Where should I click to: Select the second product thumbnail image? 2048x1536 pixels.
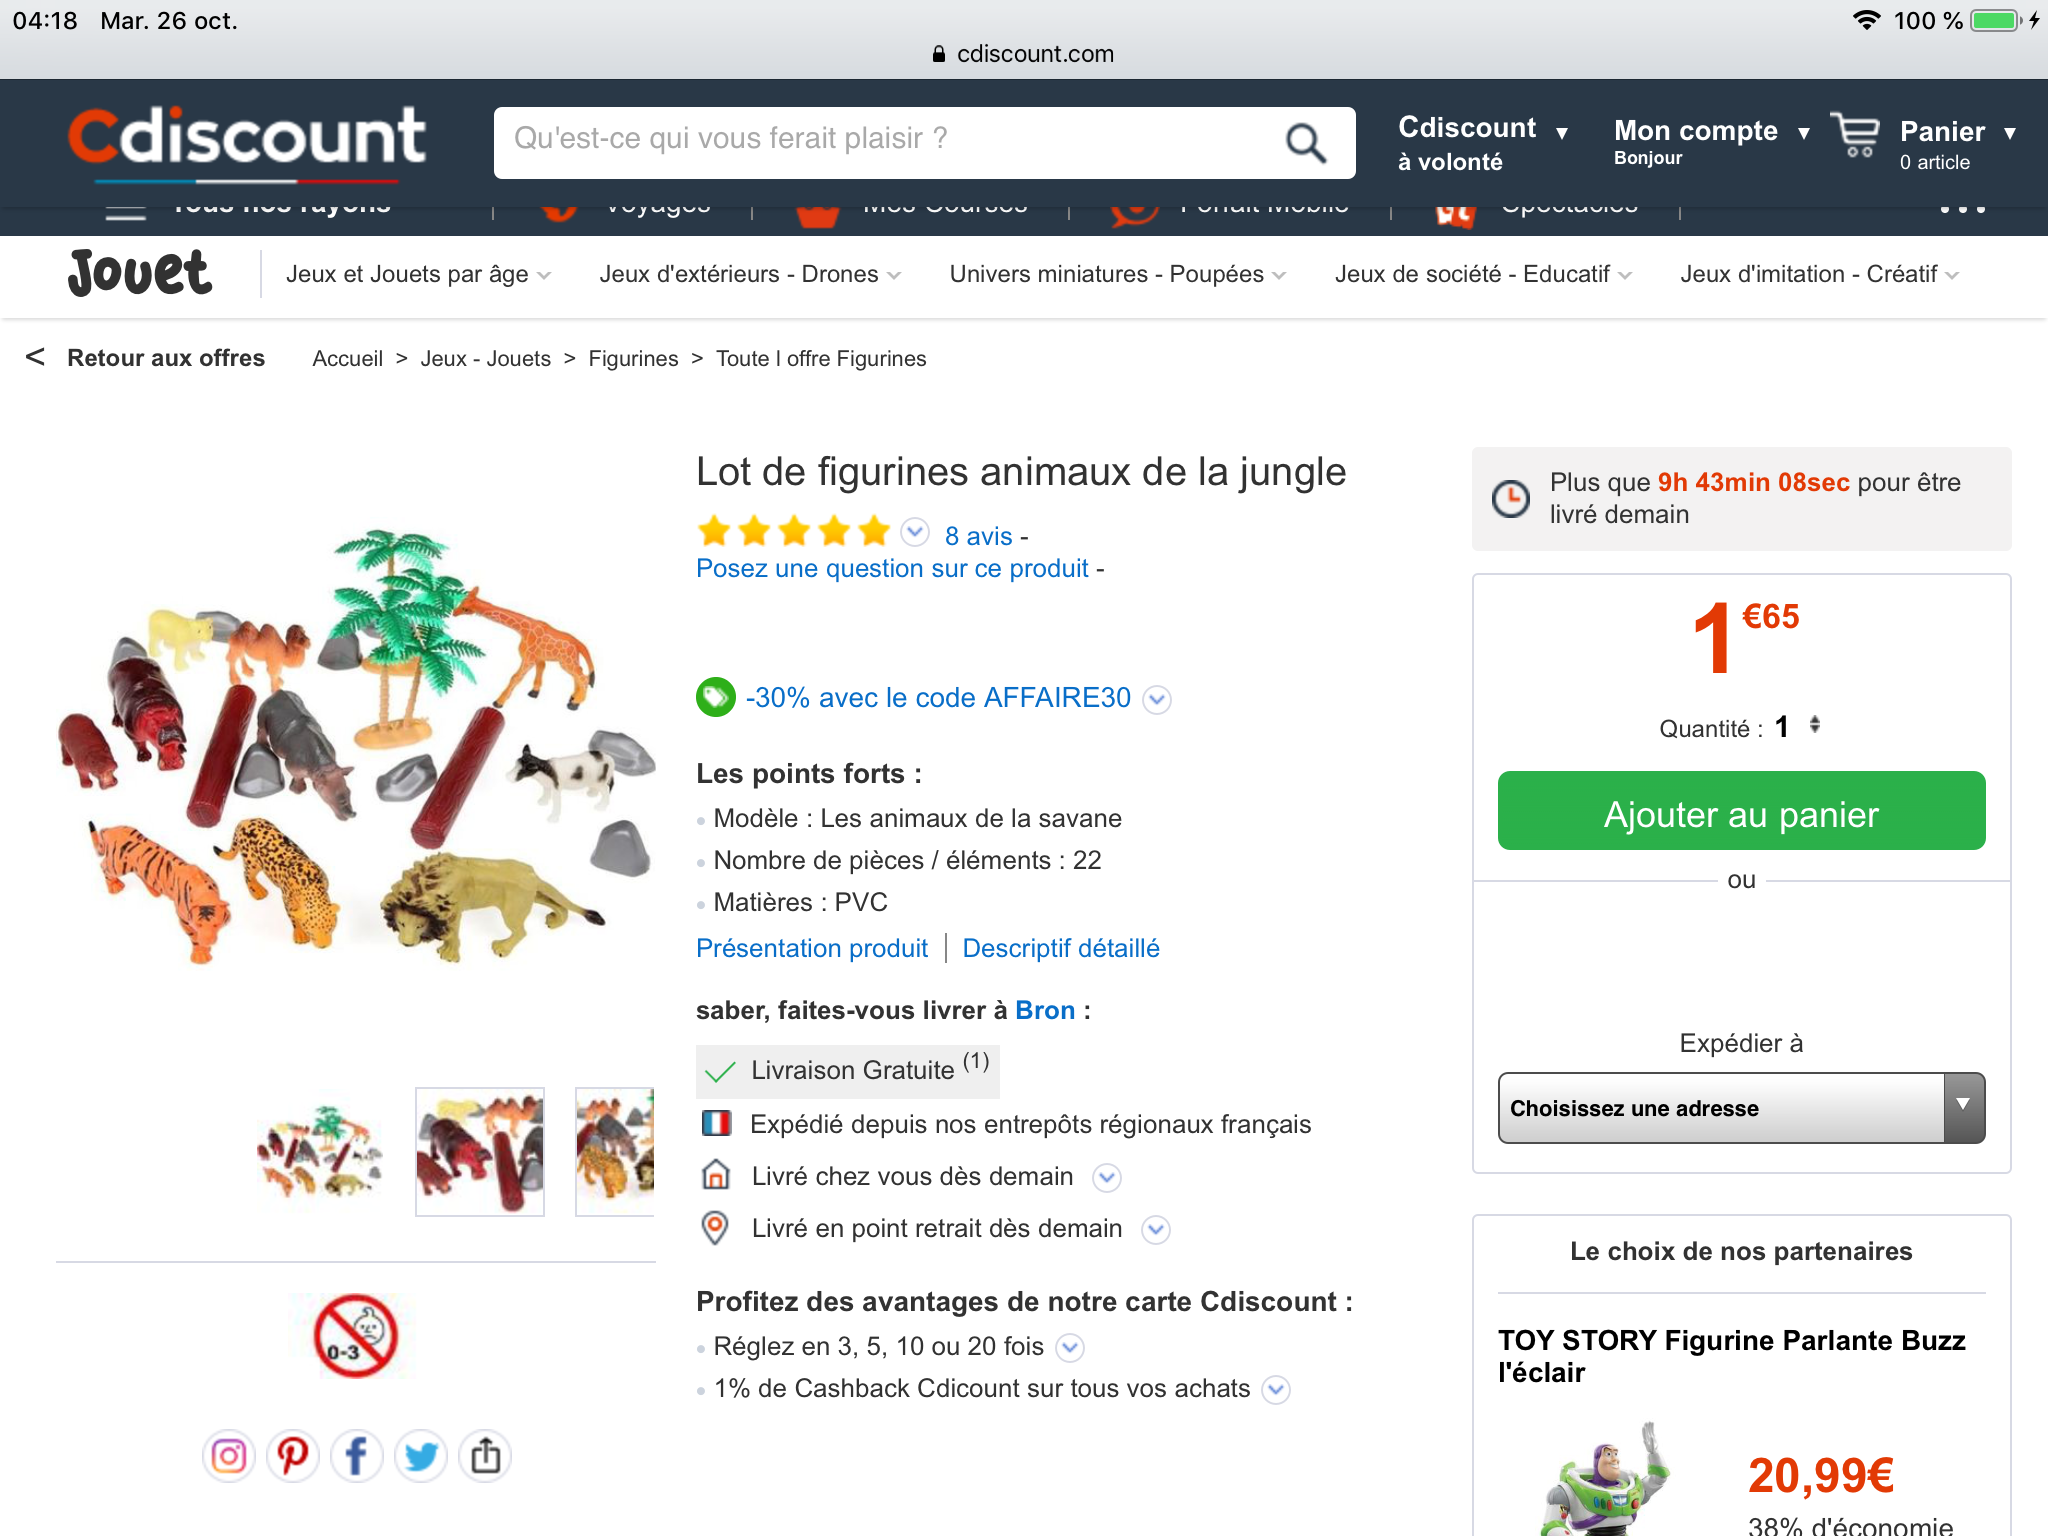click(480, 1152)
